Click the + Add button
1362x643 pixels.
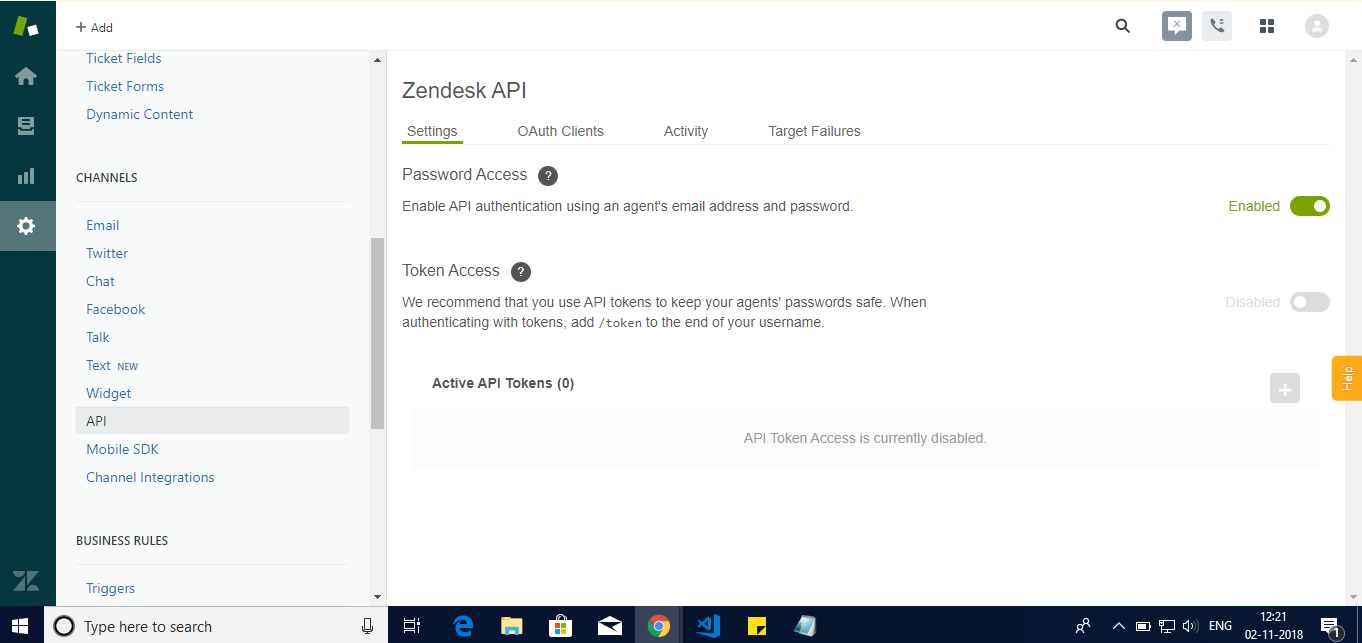pos(95,27)
